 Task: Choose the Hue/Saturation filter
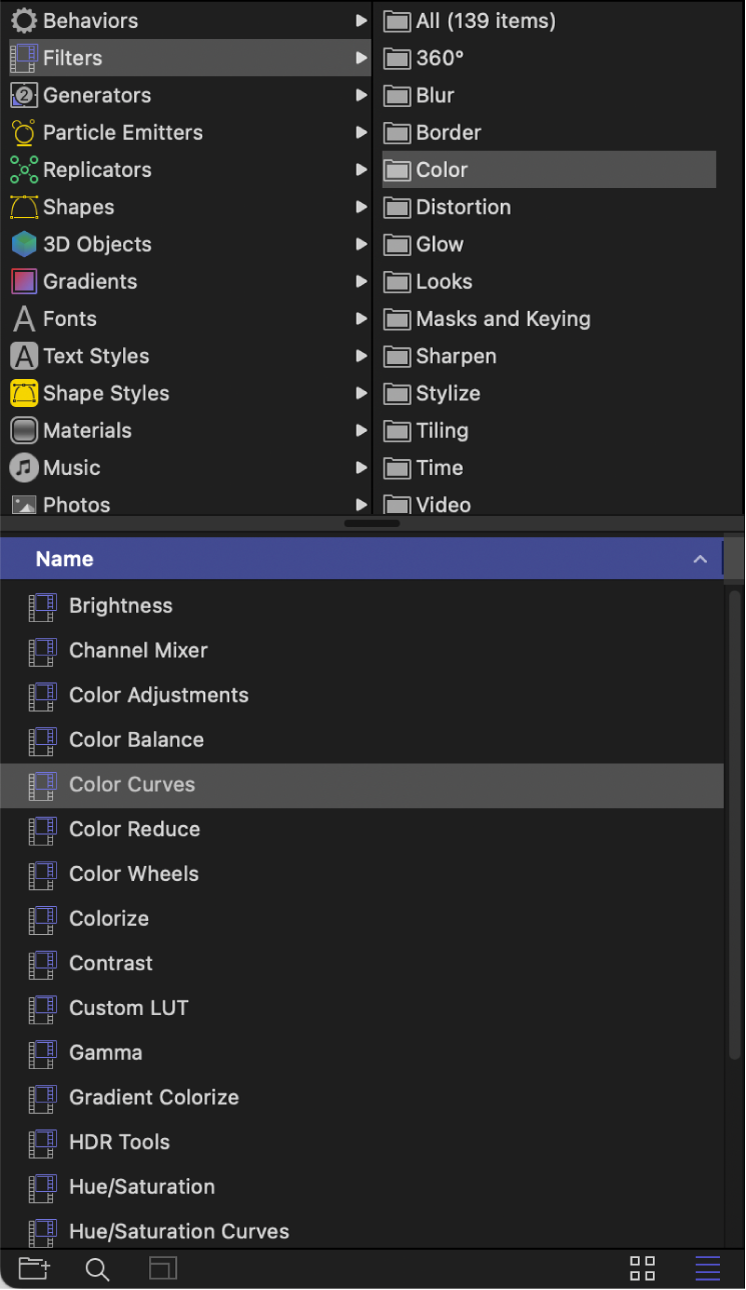point(142,1187)
